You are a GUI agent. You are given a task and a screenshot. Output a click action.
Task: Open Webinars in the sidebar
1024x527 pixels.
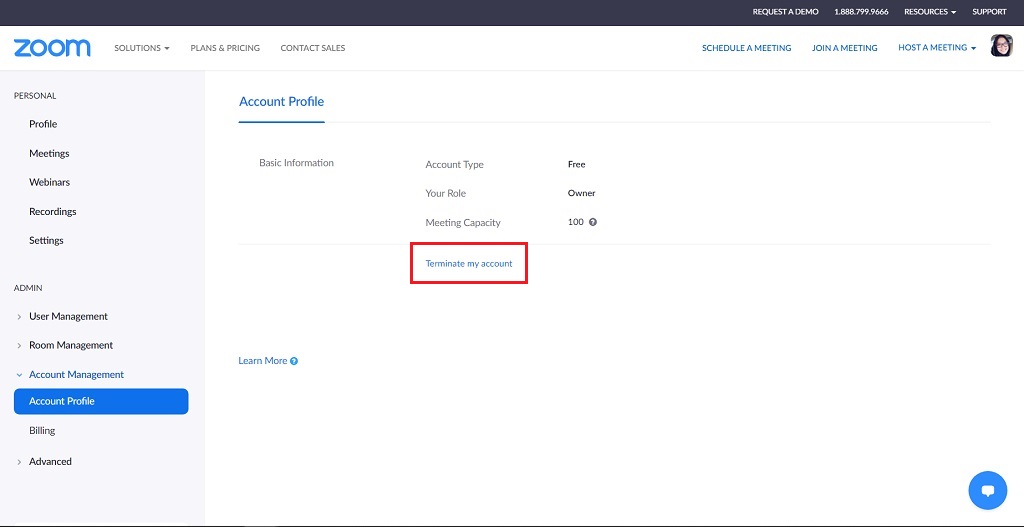pyautogui.click(x=50, y=182)
